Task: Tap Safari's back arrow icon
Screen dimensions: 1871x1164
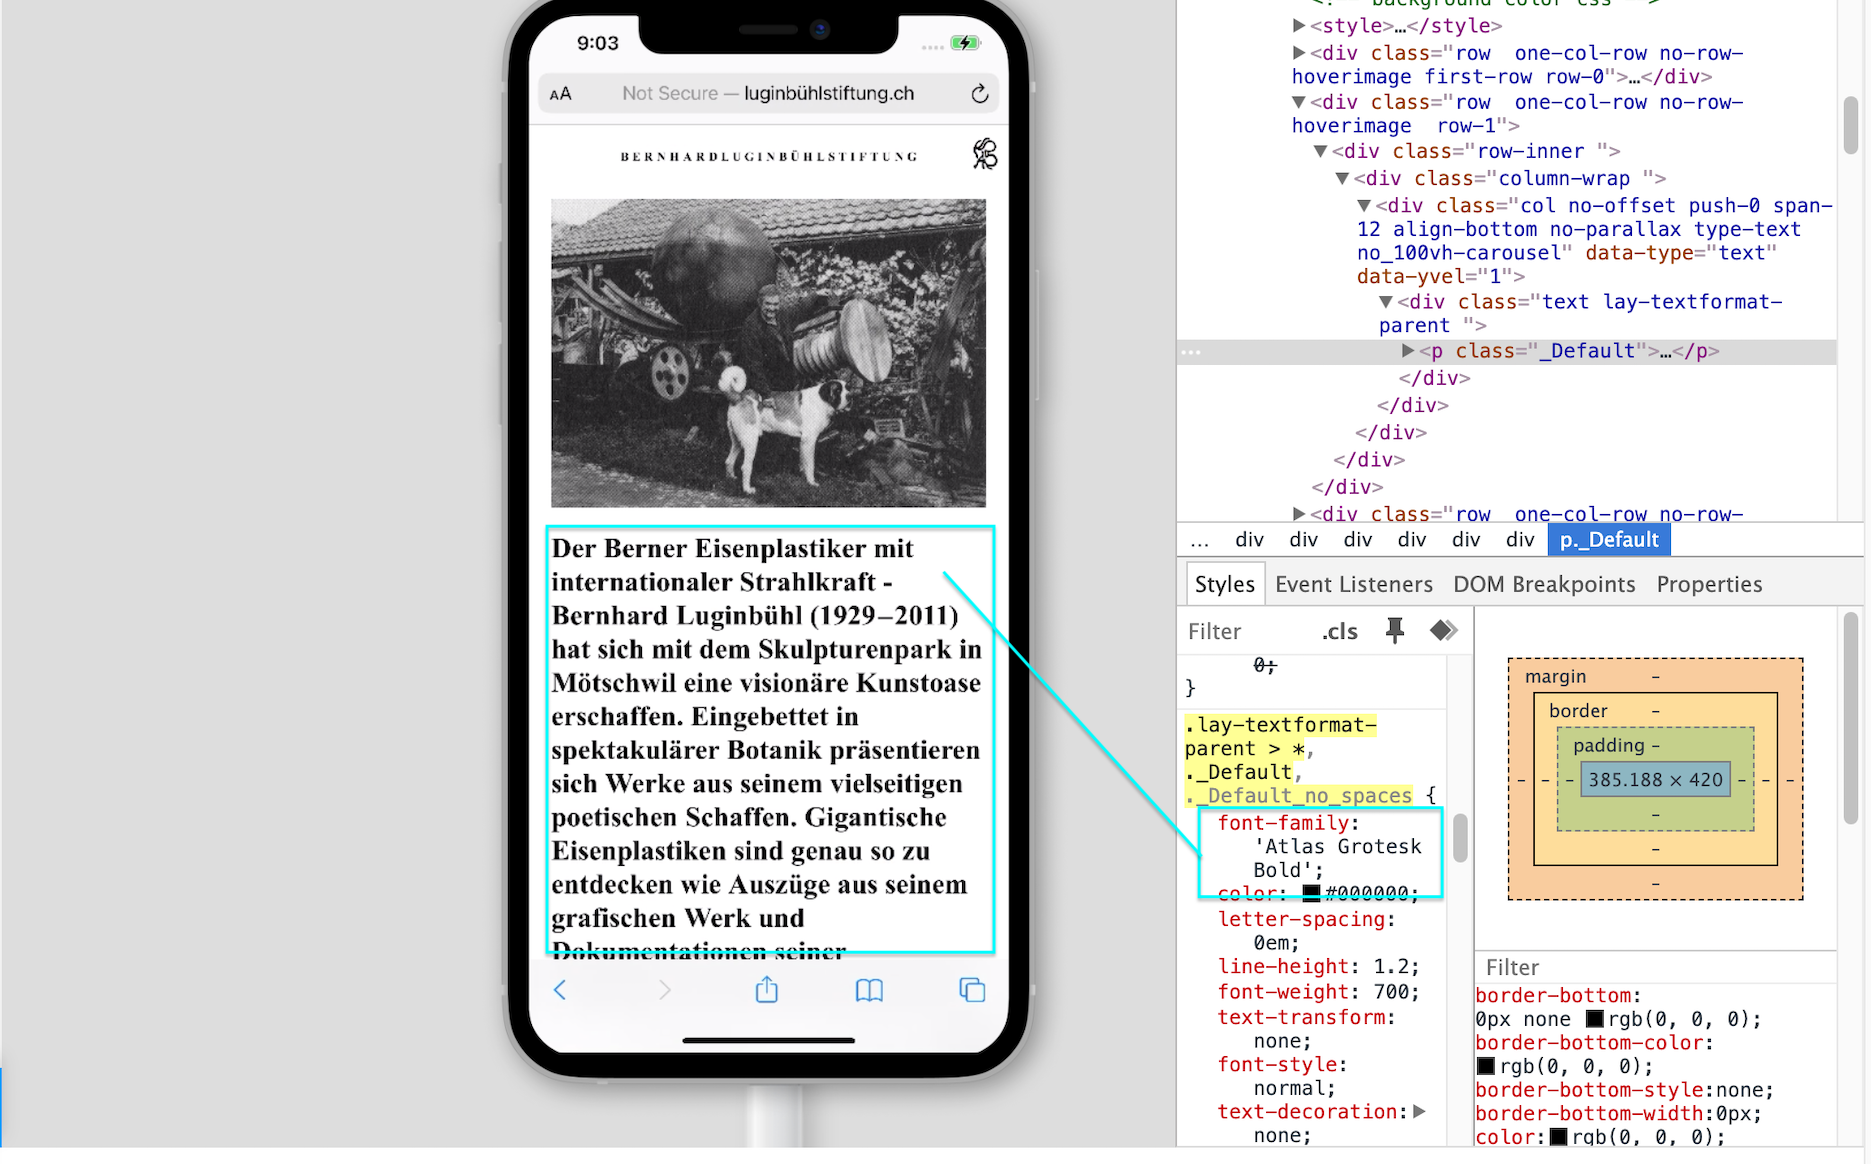Action: coord(561,990)
